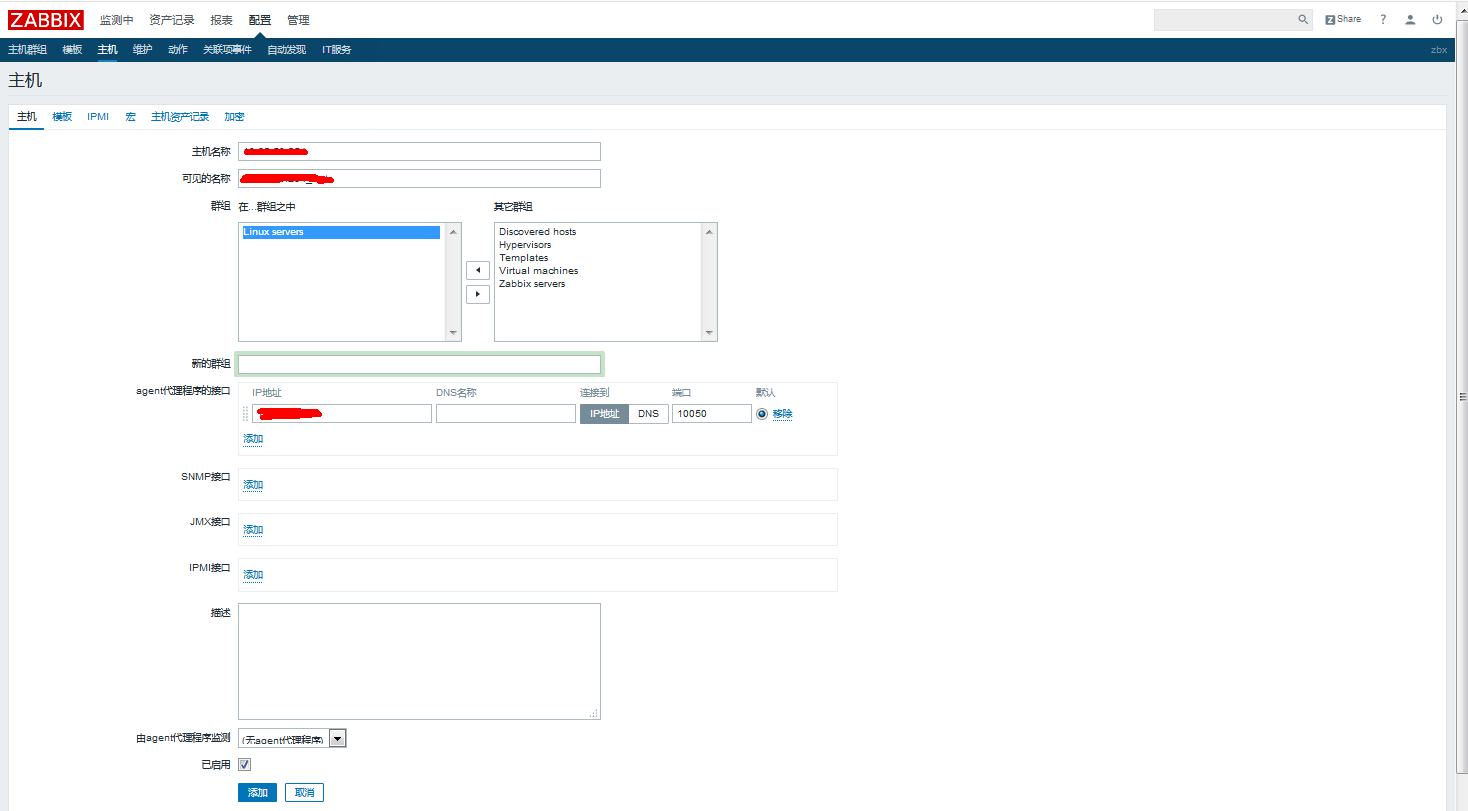1468x811 pixels.
Task: Select Linux servers in groups list
Action: coord(340,232)
